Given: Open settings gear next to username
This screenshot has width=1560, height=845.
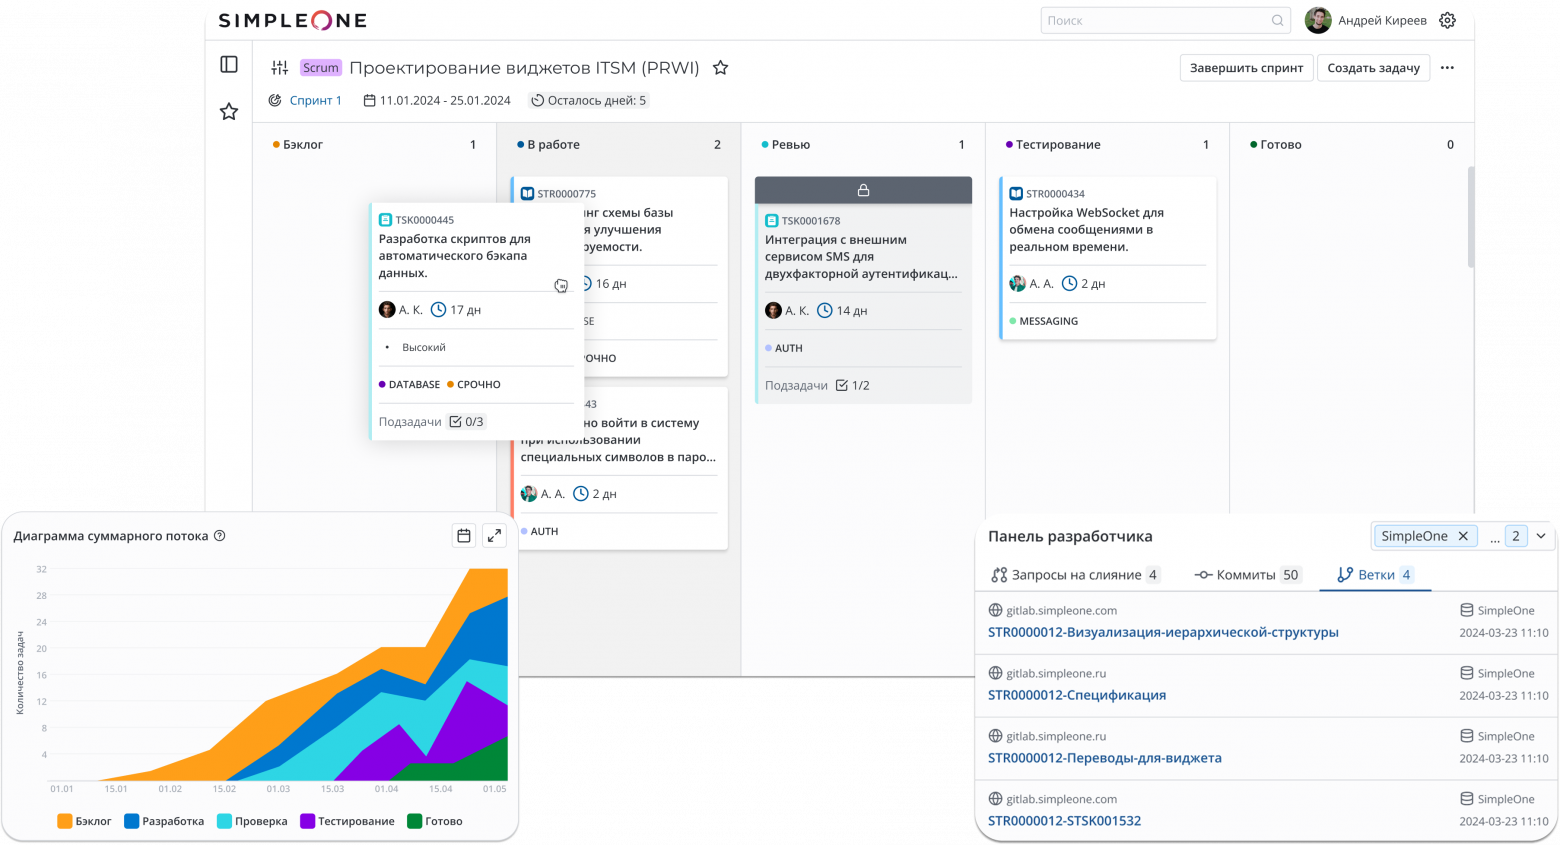Looking at the screenshot, I should (1447, 20).
